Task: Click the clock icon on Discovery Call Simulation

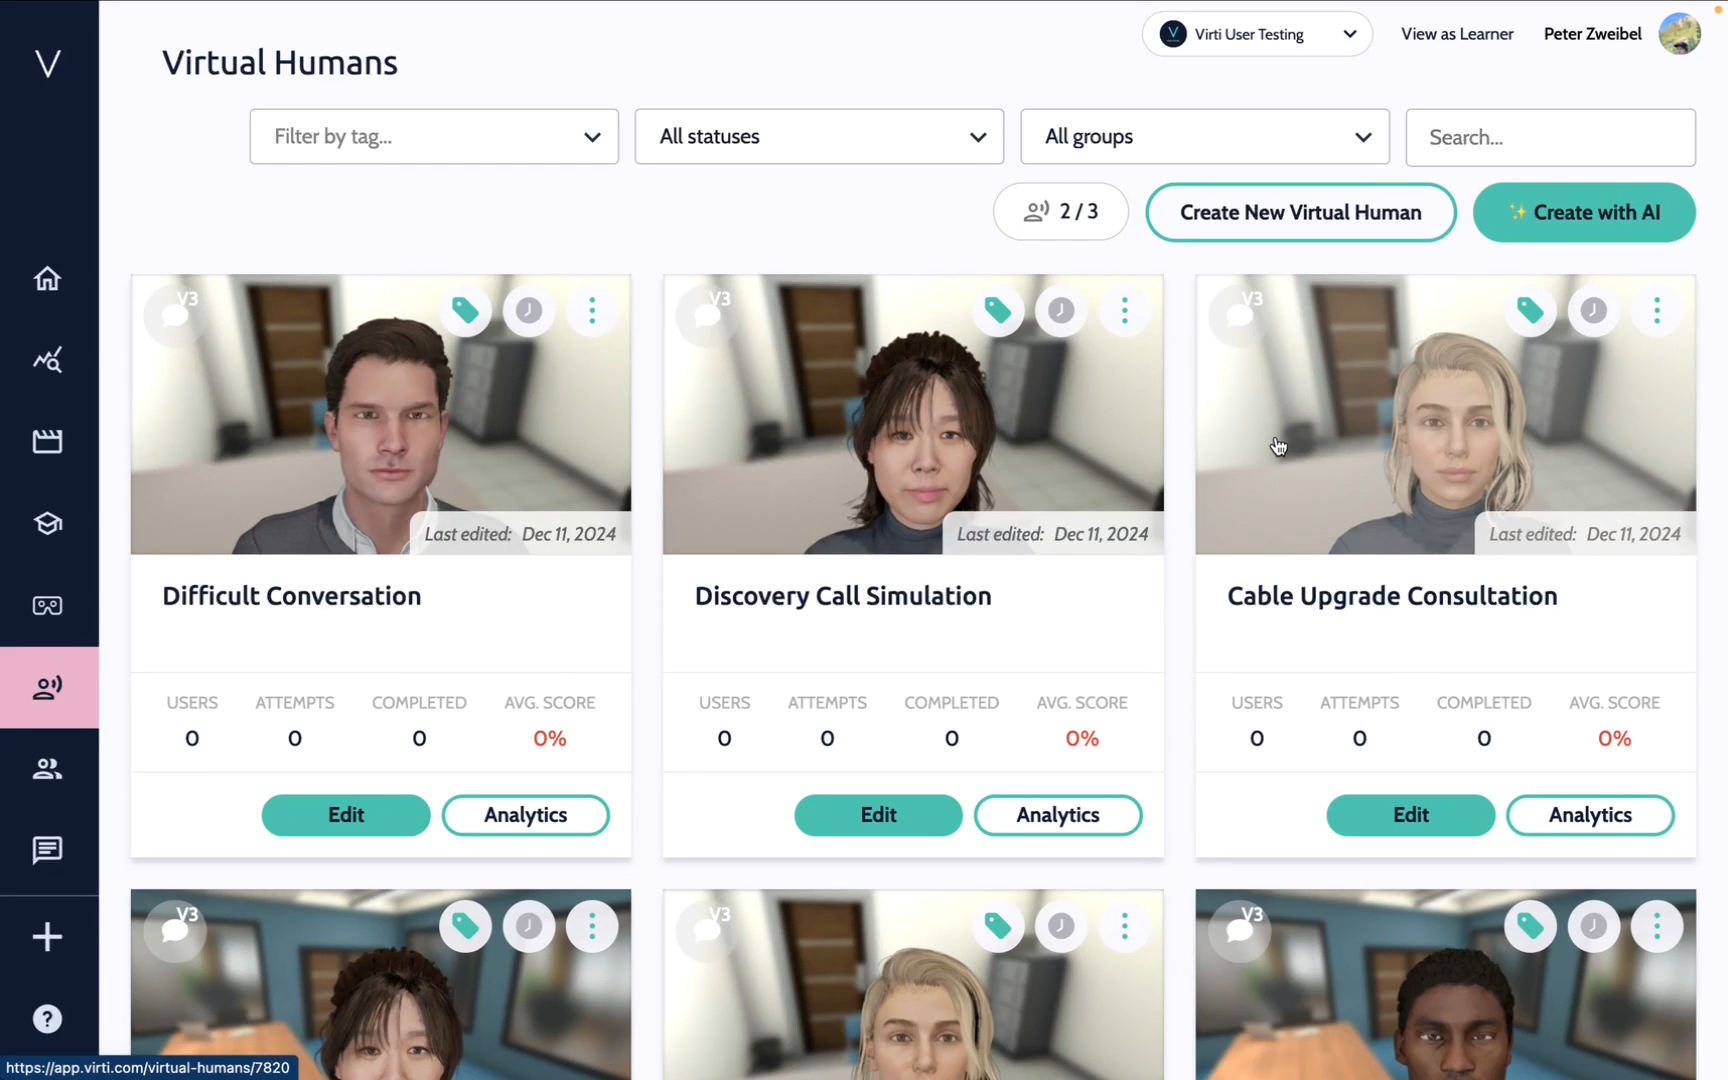Action: coord(1061,311)
